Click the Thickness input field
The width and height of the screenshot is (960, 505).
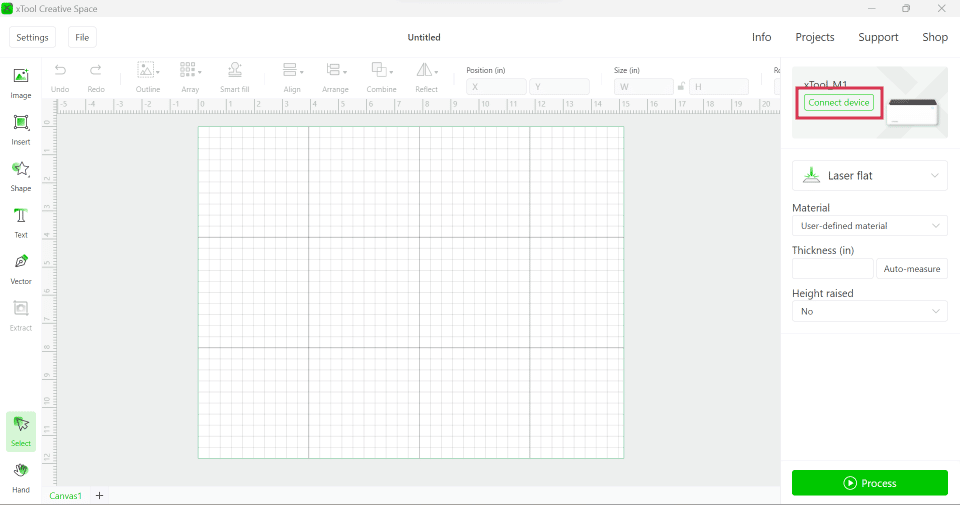point(833,269)
